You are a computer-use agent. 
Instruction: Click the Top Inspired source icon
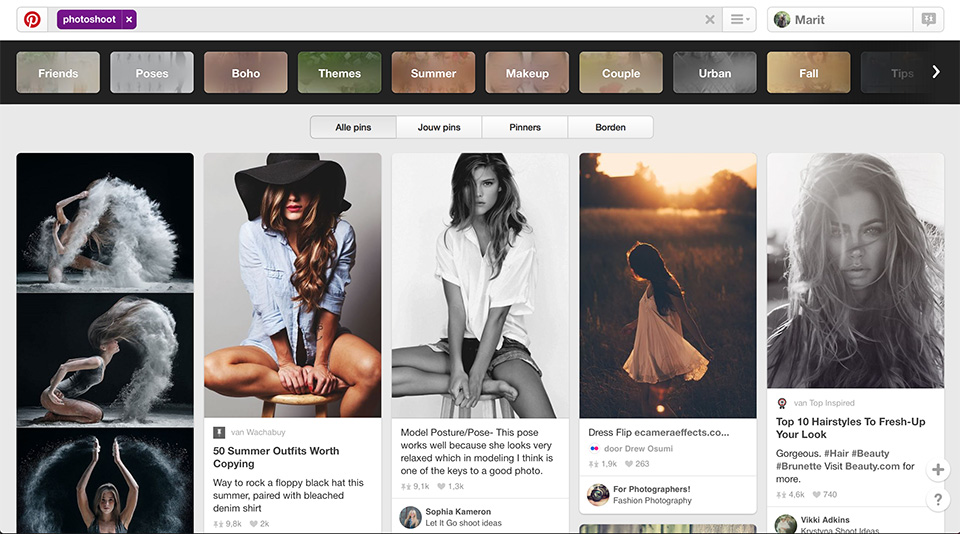[x=782, y=403]
